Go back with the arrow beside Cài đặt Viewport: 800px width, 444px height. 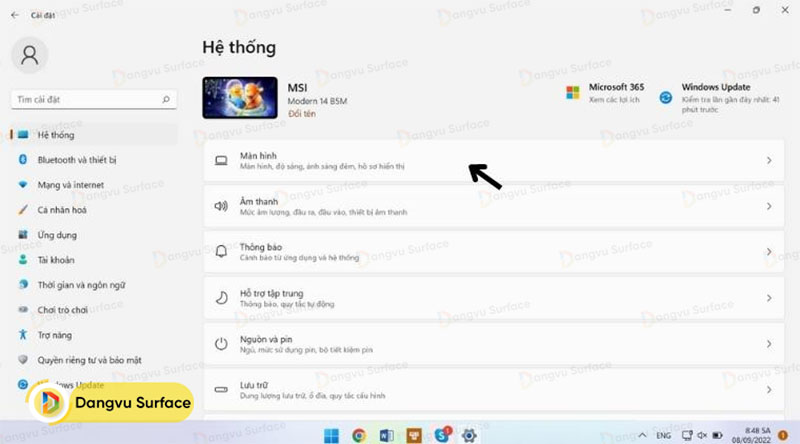[15, 15]
